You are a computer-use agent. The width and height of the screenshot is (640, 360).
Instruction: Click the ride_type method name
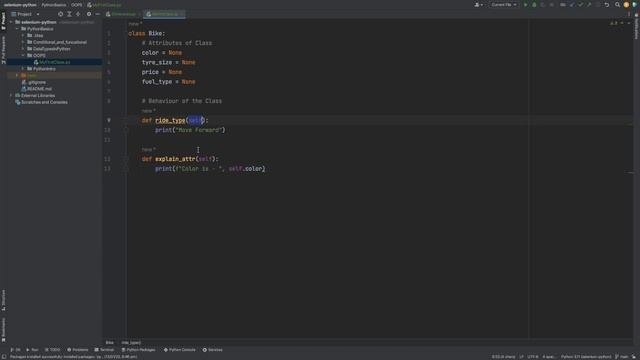[170, 120]
